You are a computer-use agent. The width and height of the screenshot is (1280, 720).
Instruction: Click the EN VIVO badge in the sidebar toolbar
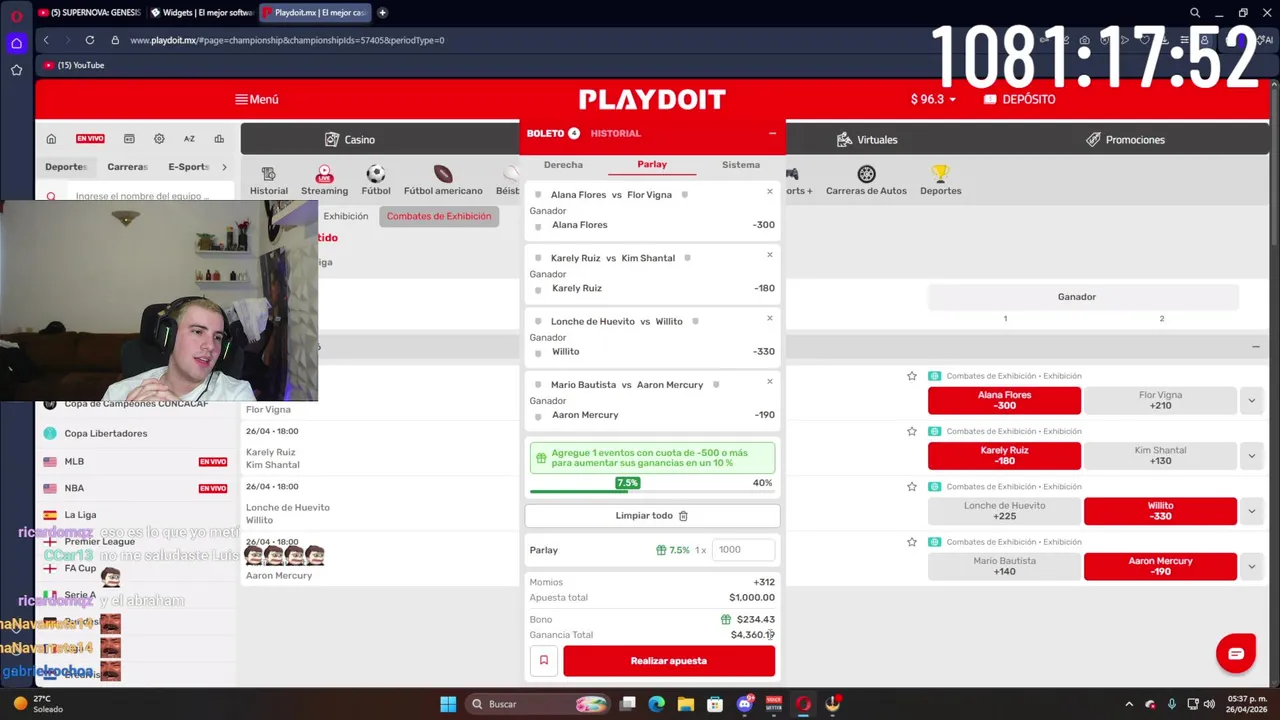pyautogui.click(x=90, y=139)
